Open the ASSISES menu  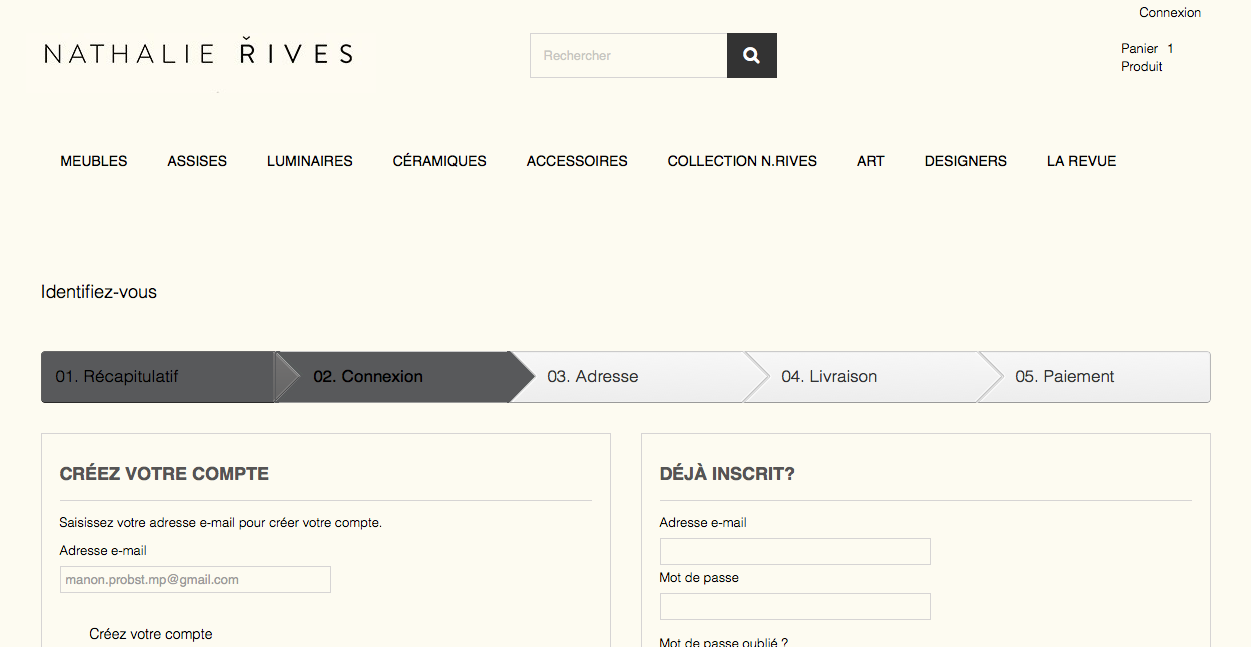point(197,161)
